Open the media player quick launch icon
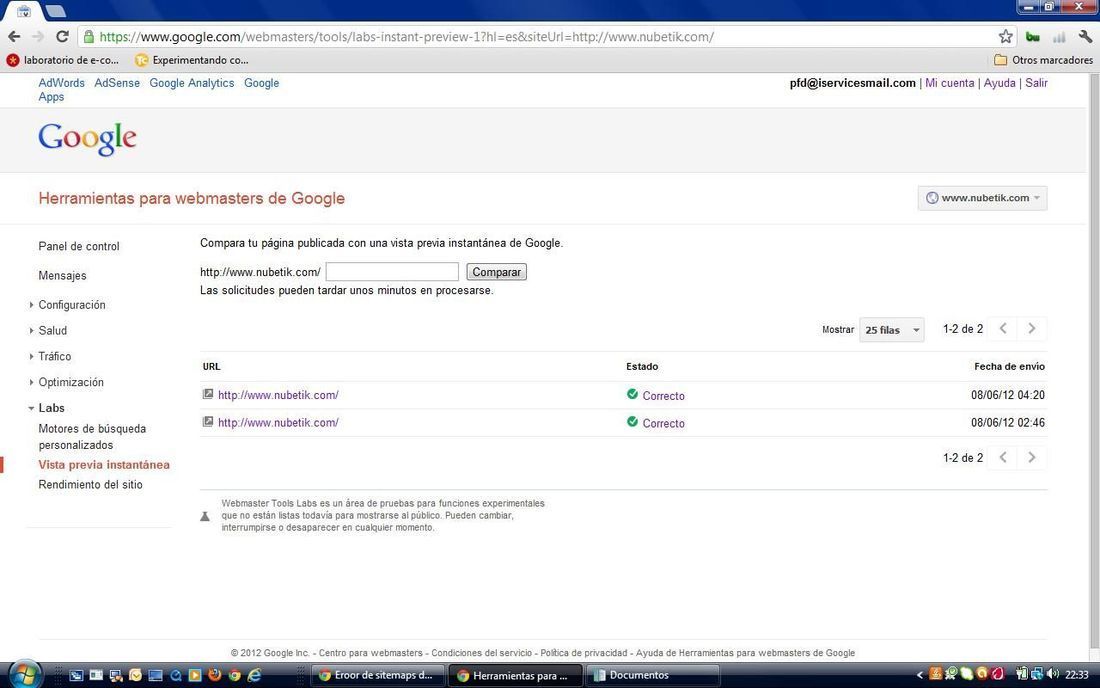 point(195,675)
